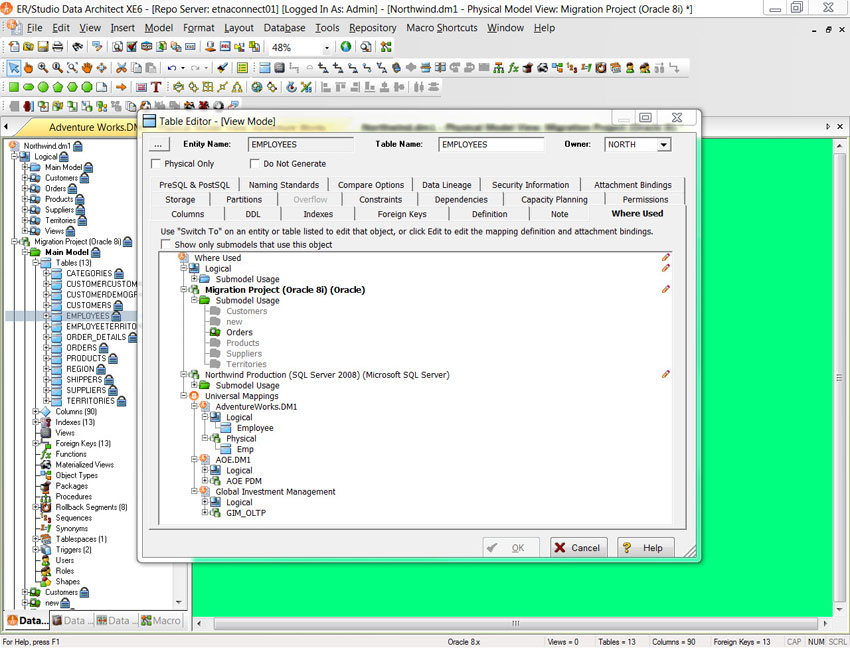The image size is (850, 648).
Task: Collapse the Migration Project (Oracle 8i) node in dialog
Action: [x=184, y=290]
